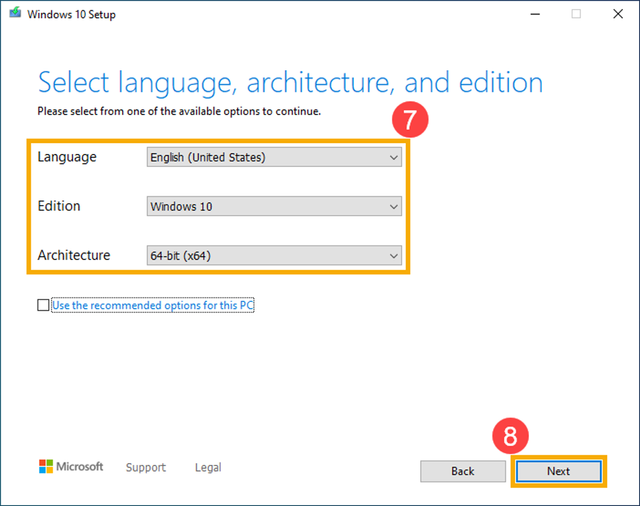Click the Edition label text
Viewport: 640px width, 506px height.
pyautogui.click(x=59, y=206)
